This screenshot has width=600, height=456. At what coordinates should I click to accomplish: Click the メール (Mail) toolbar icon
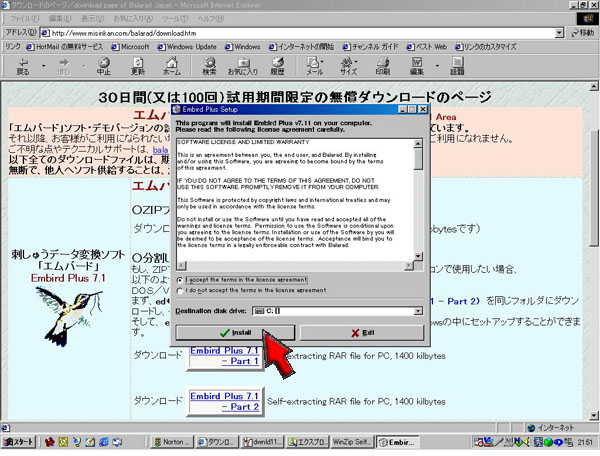pyautogui.click(x=314, y=66)
